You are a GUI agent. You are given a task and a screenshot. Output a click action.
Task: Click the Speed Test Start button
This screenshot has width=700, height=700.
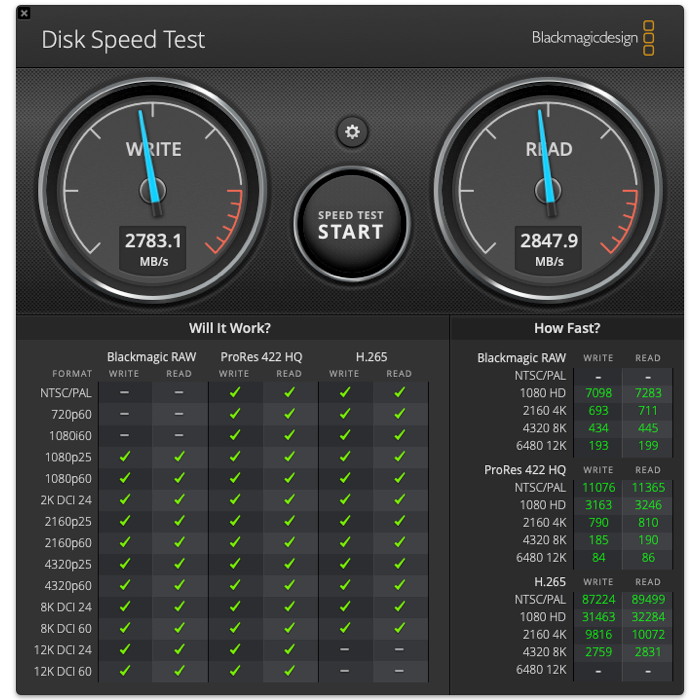[x=351, y=223]
